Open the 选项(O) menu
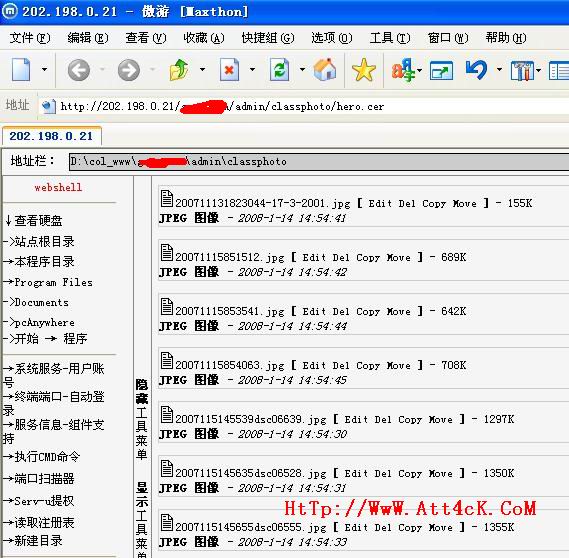This screenshot has width=569, height=558. pos(332,38)
